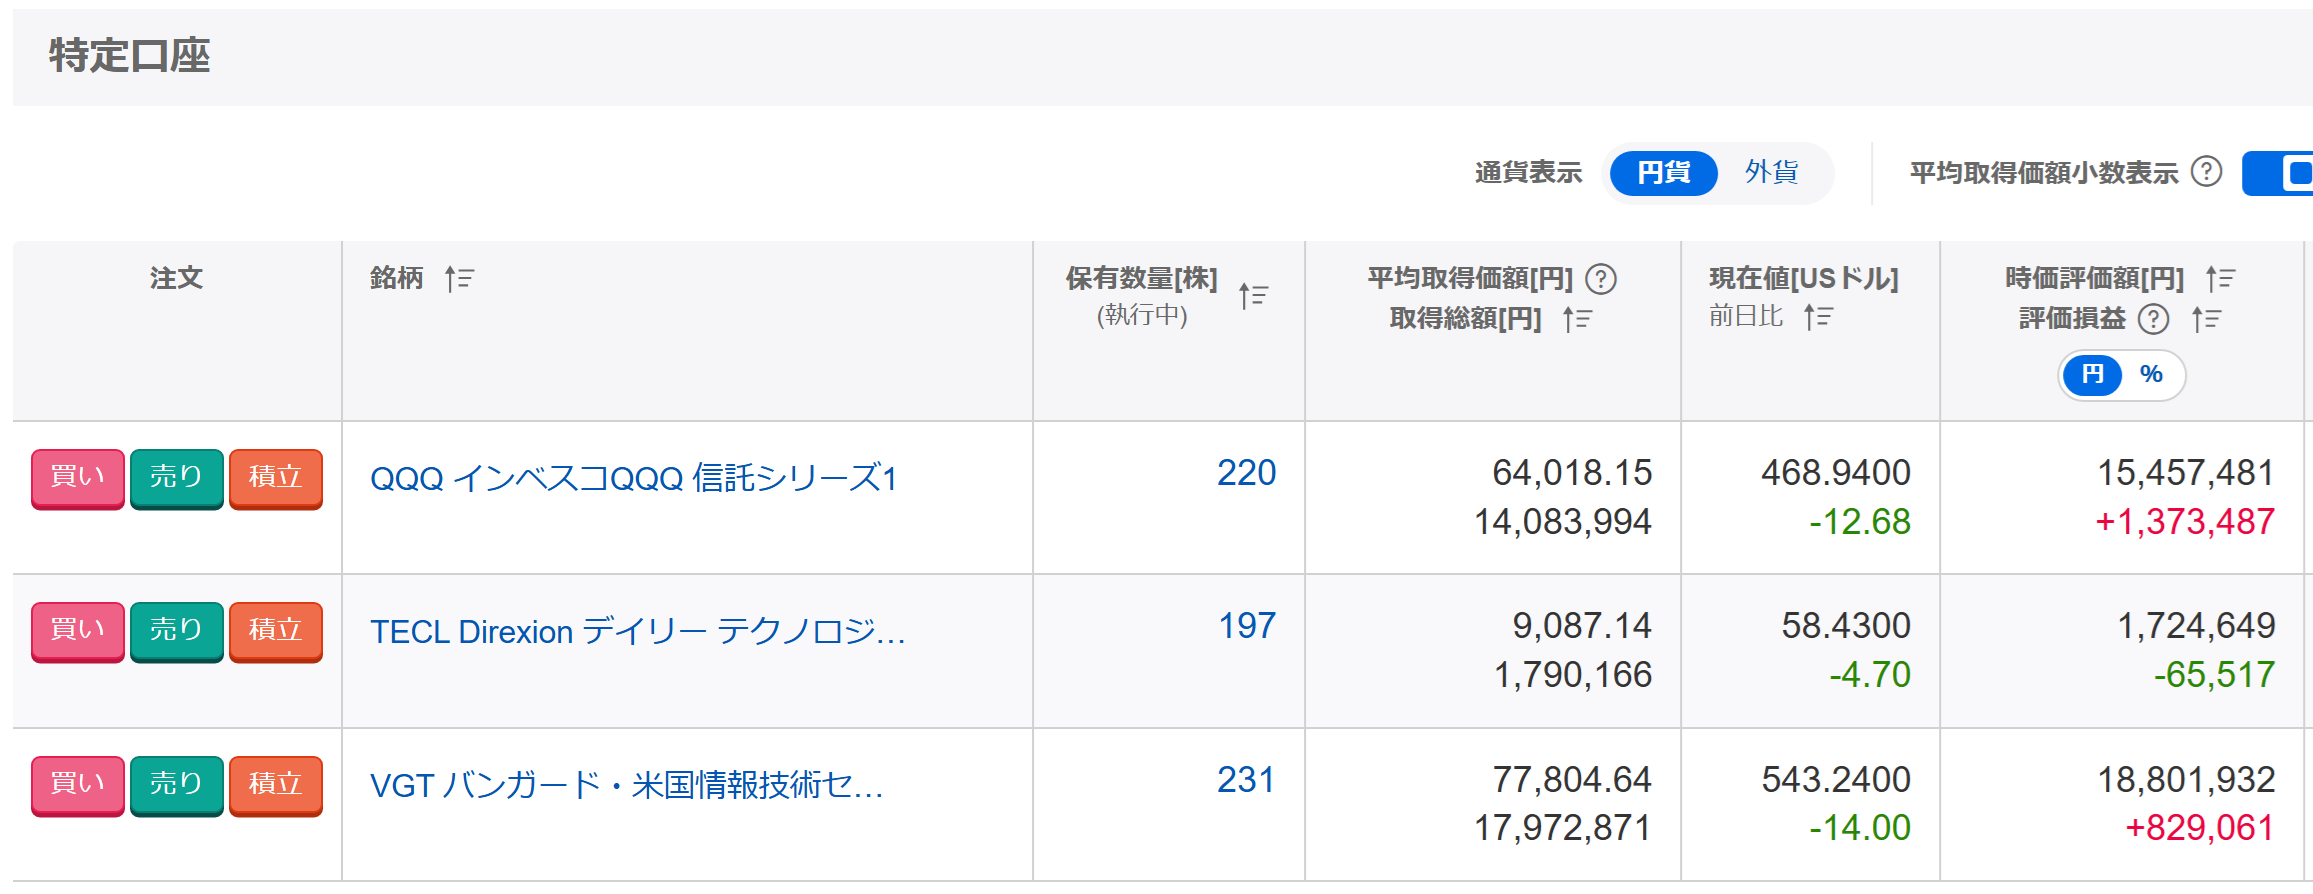Screen dimensions: 2313x894
Task: Open TECL Direxion デイリー テクノロジ link
Action: coord(637,632)
